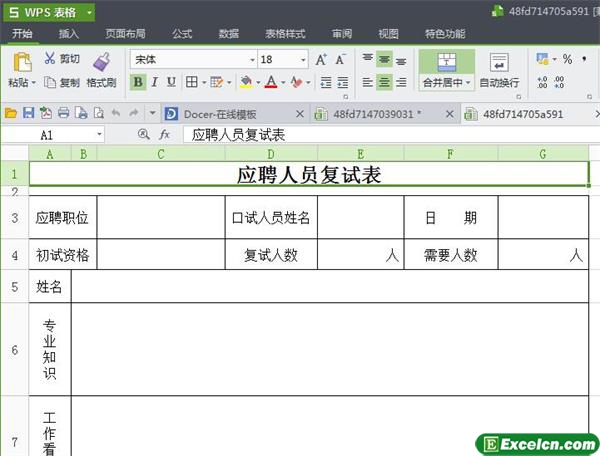600x456 pixels.
Task: Undo last action arrow
Action: pyautogui.click(x=116, y=113)
